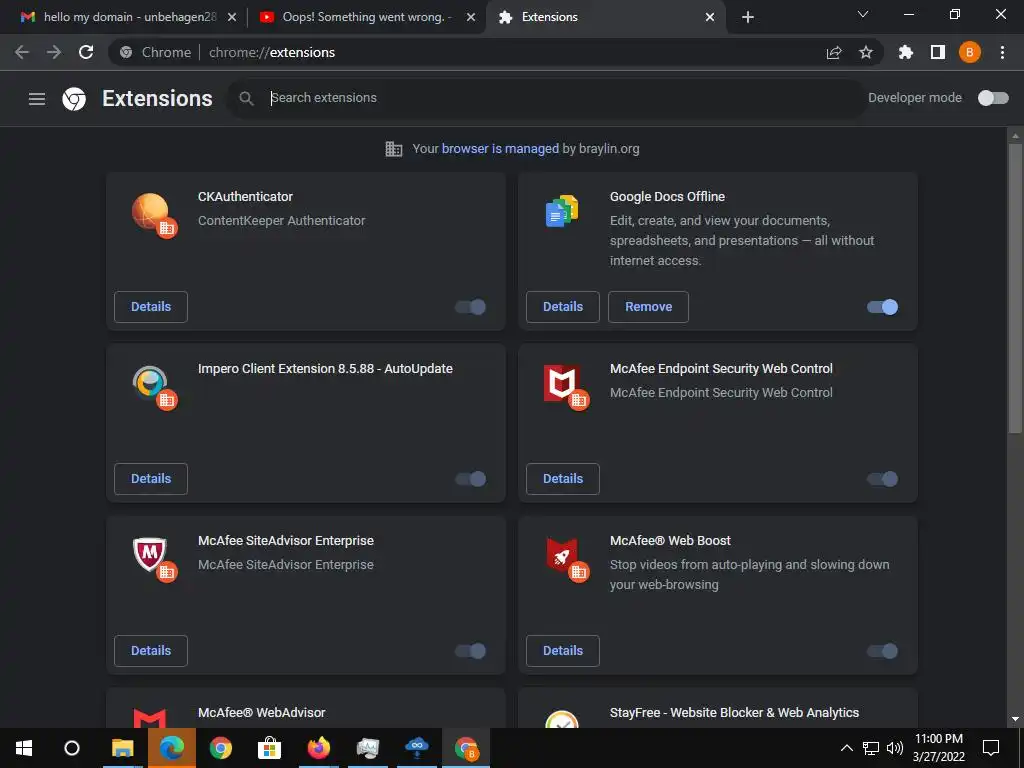Open Details for McAfee Endpoint Security Web Control
This screenshot has width=1024, height=768.
[x=563, y=479]
